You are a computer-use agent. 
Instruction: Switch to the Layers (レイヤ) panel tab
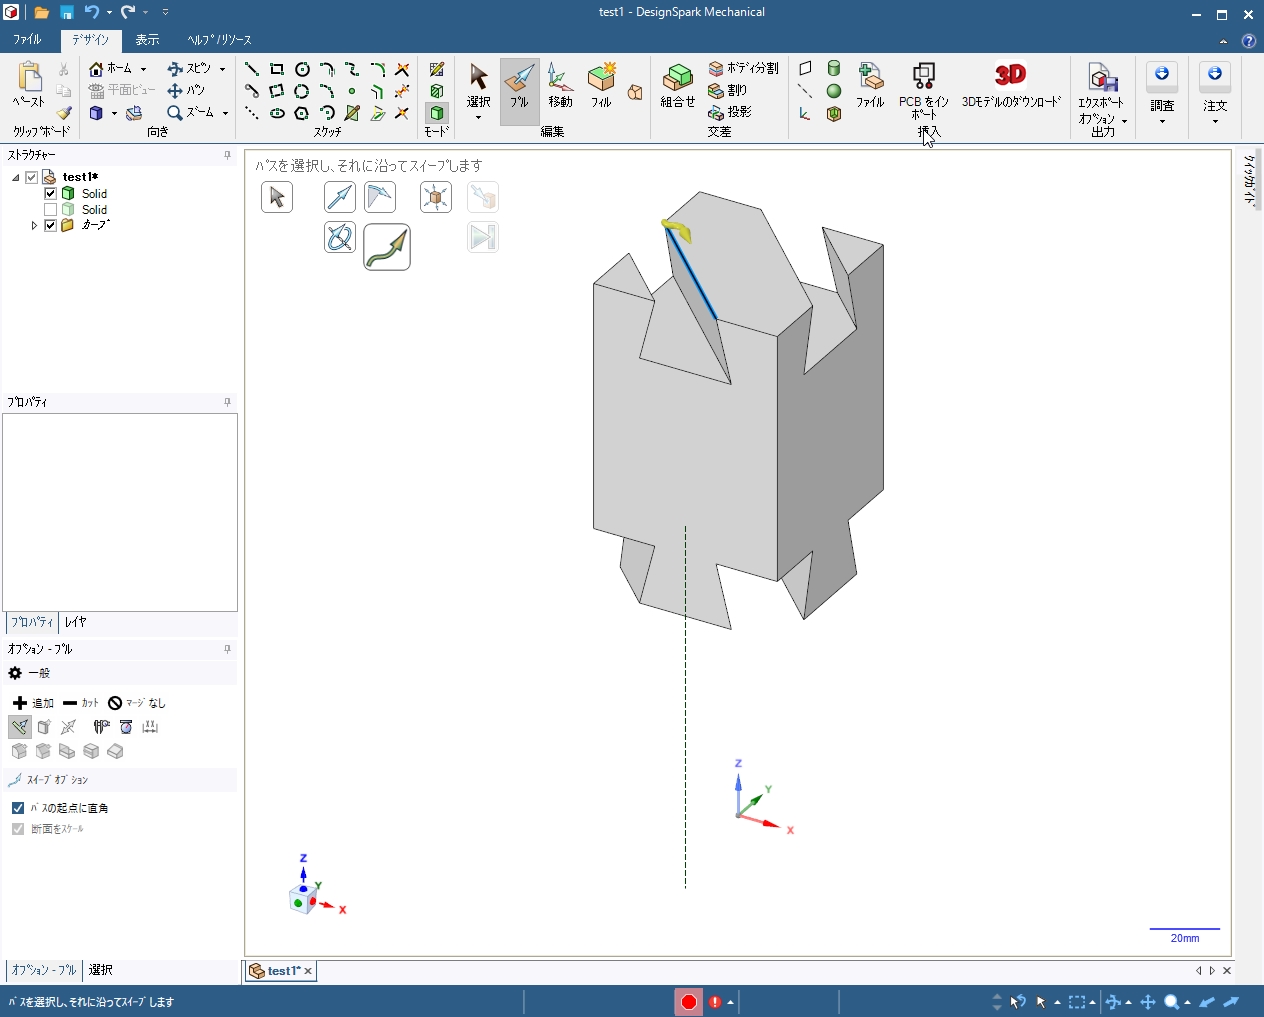pos(76,622)
